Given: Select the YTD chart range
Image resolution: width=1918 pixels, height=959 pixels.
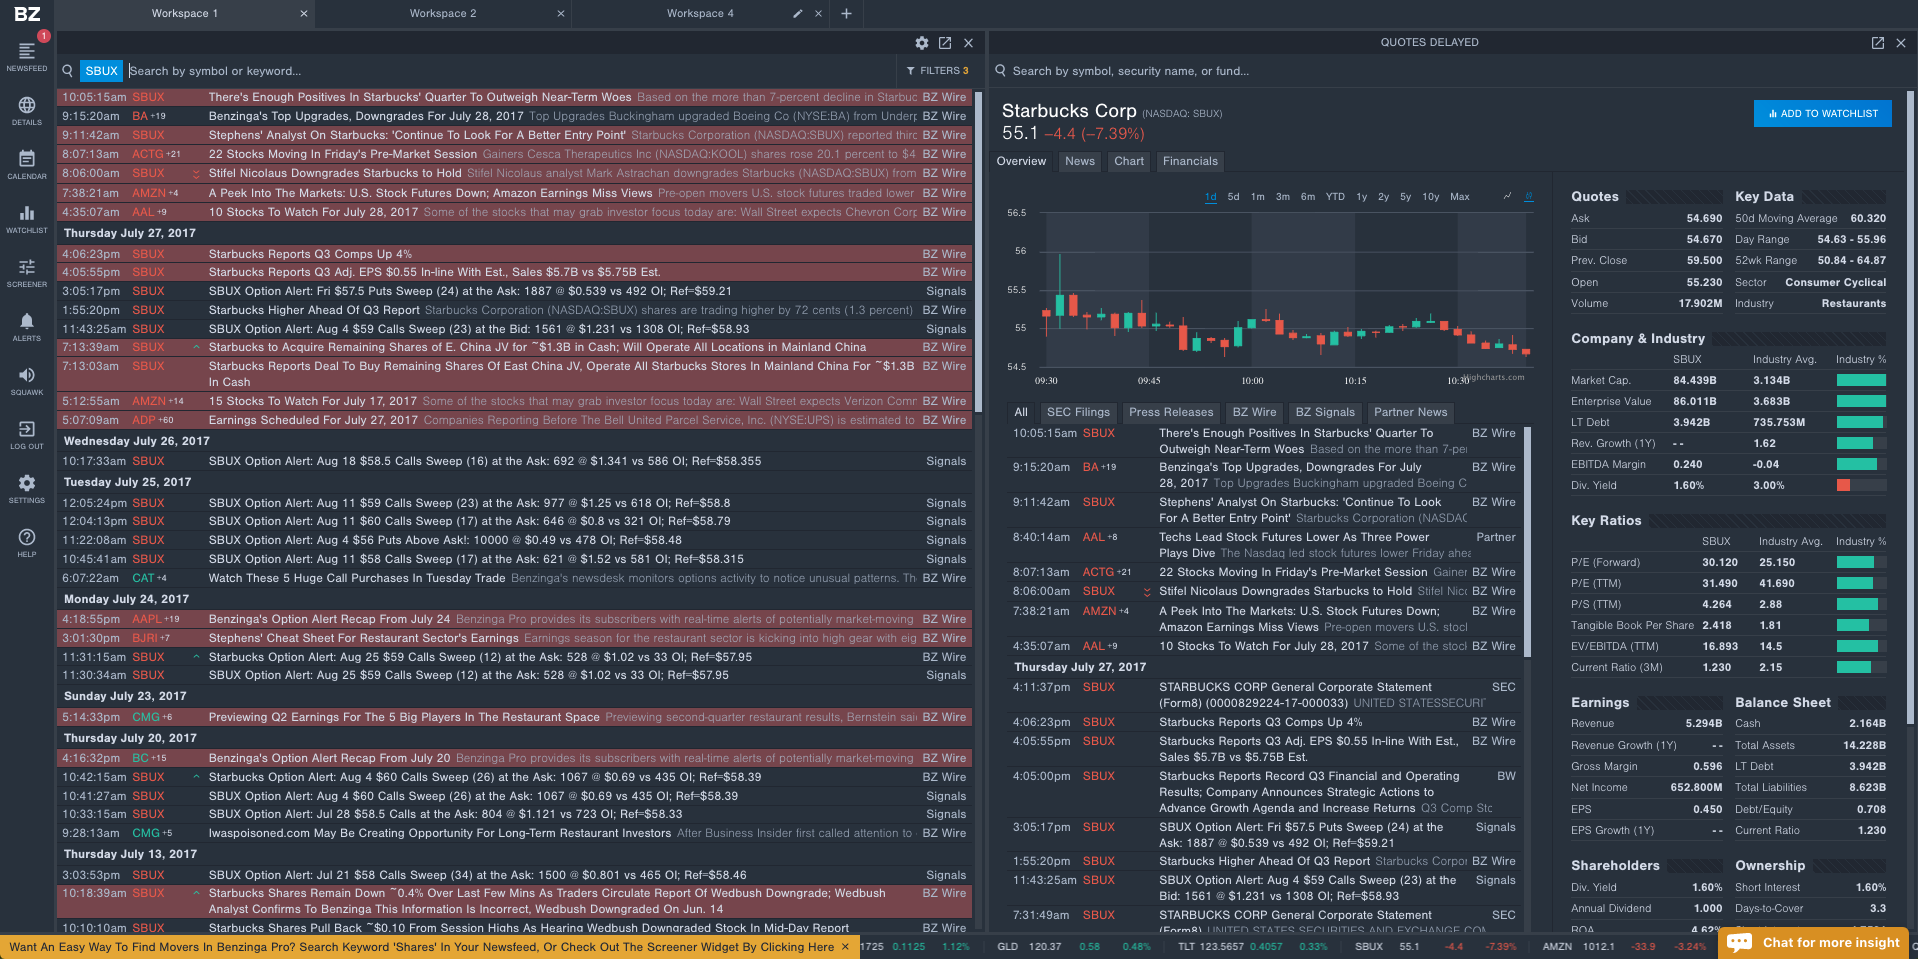Looking at the screenshot, I should [1336, 197].
